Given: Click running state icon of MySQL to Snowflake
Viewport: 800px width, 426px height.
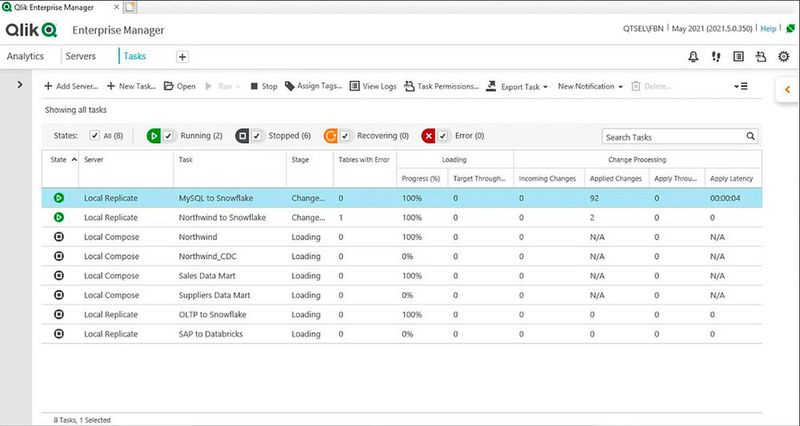Looking at the screenshot, I should (59, 197).
